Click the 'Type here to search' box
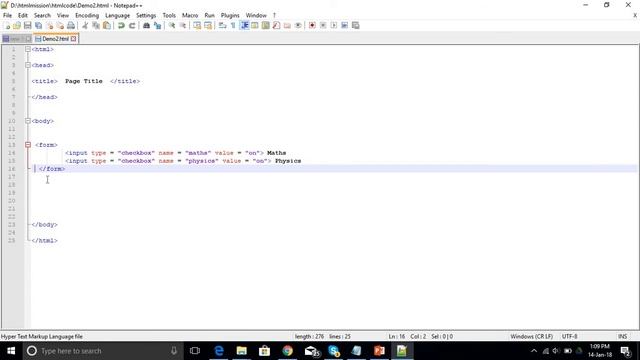 tap(102, 351)
